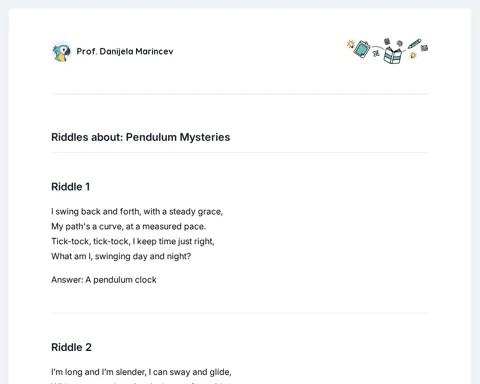480x384 pixels.
Task: Click the title Riddles about: Pendulum Mysteries
Action: (140, 137)
